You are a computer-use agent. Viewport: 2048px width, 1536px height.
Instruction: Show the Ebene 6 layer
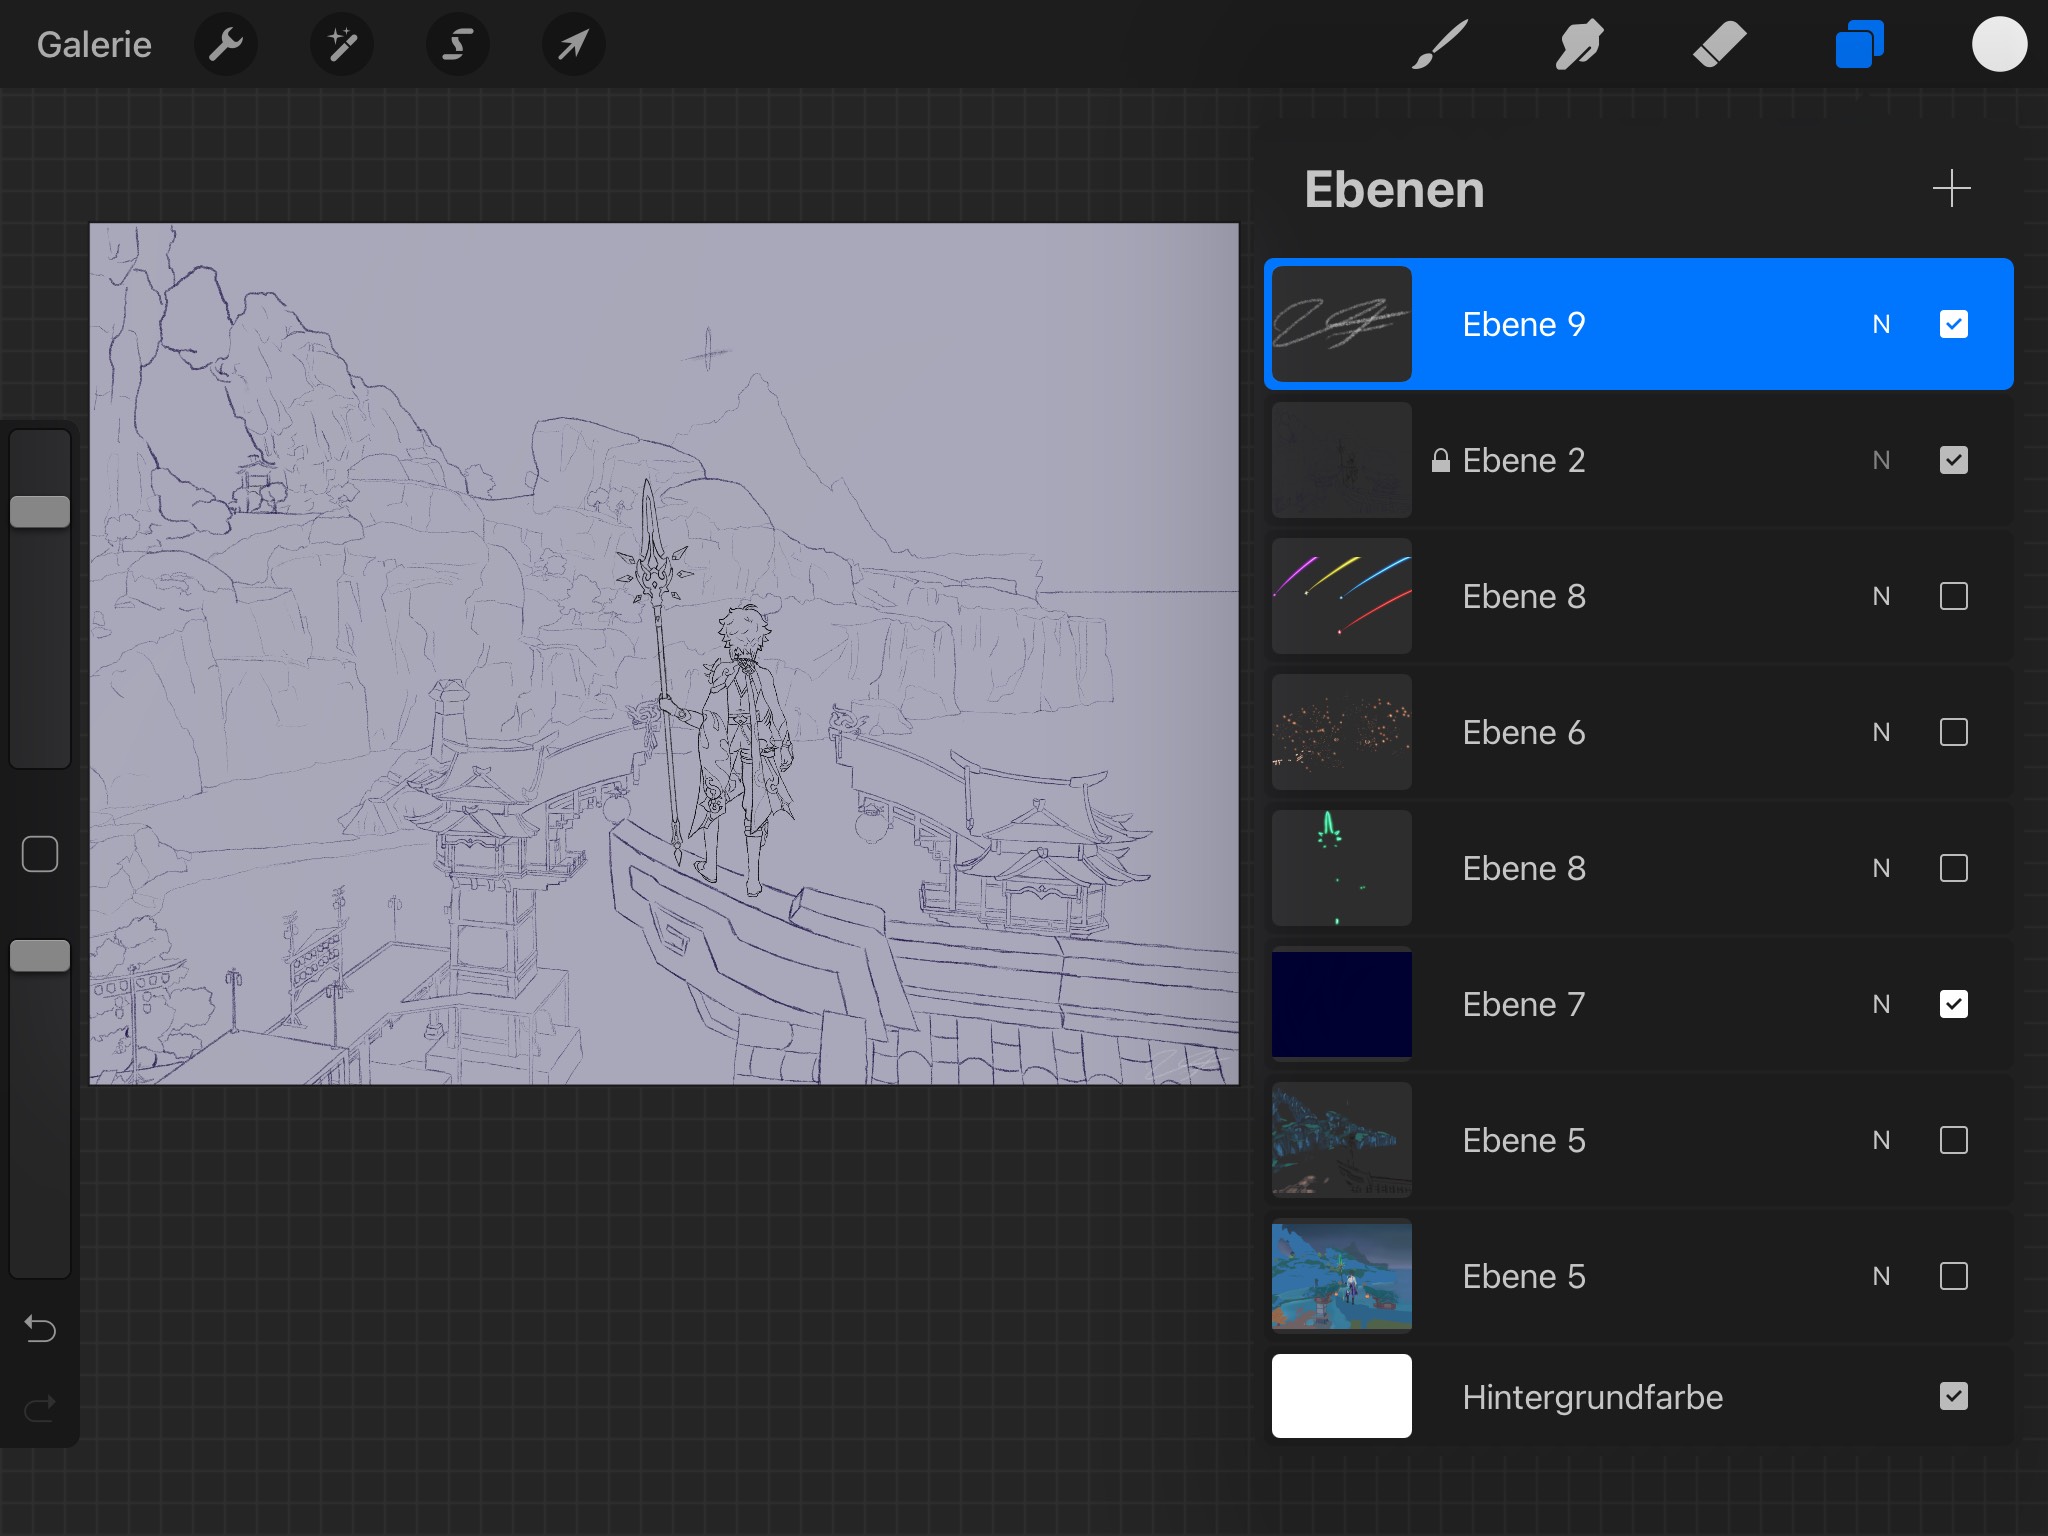1954,732
